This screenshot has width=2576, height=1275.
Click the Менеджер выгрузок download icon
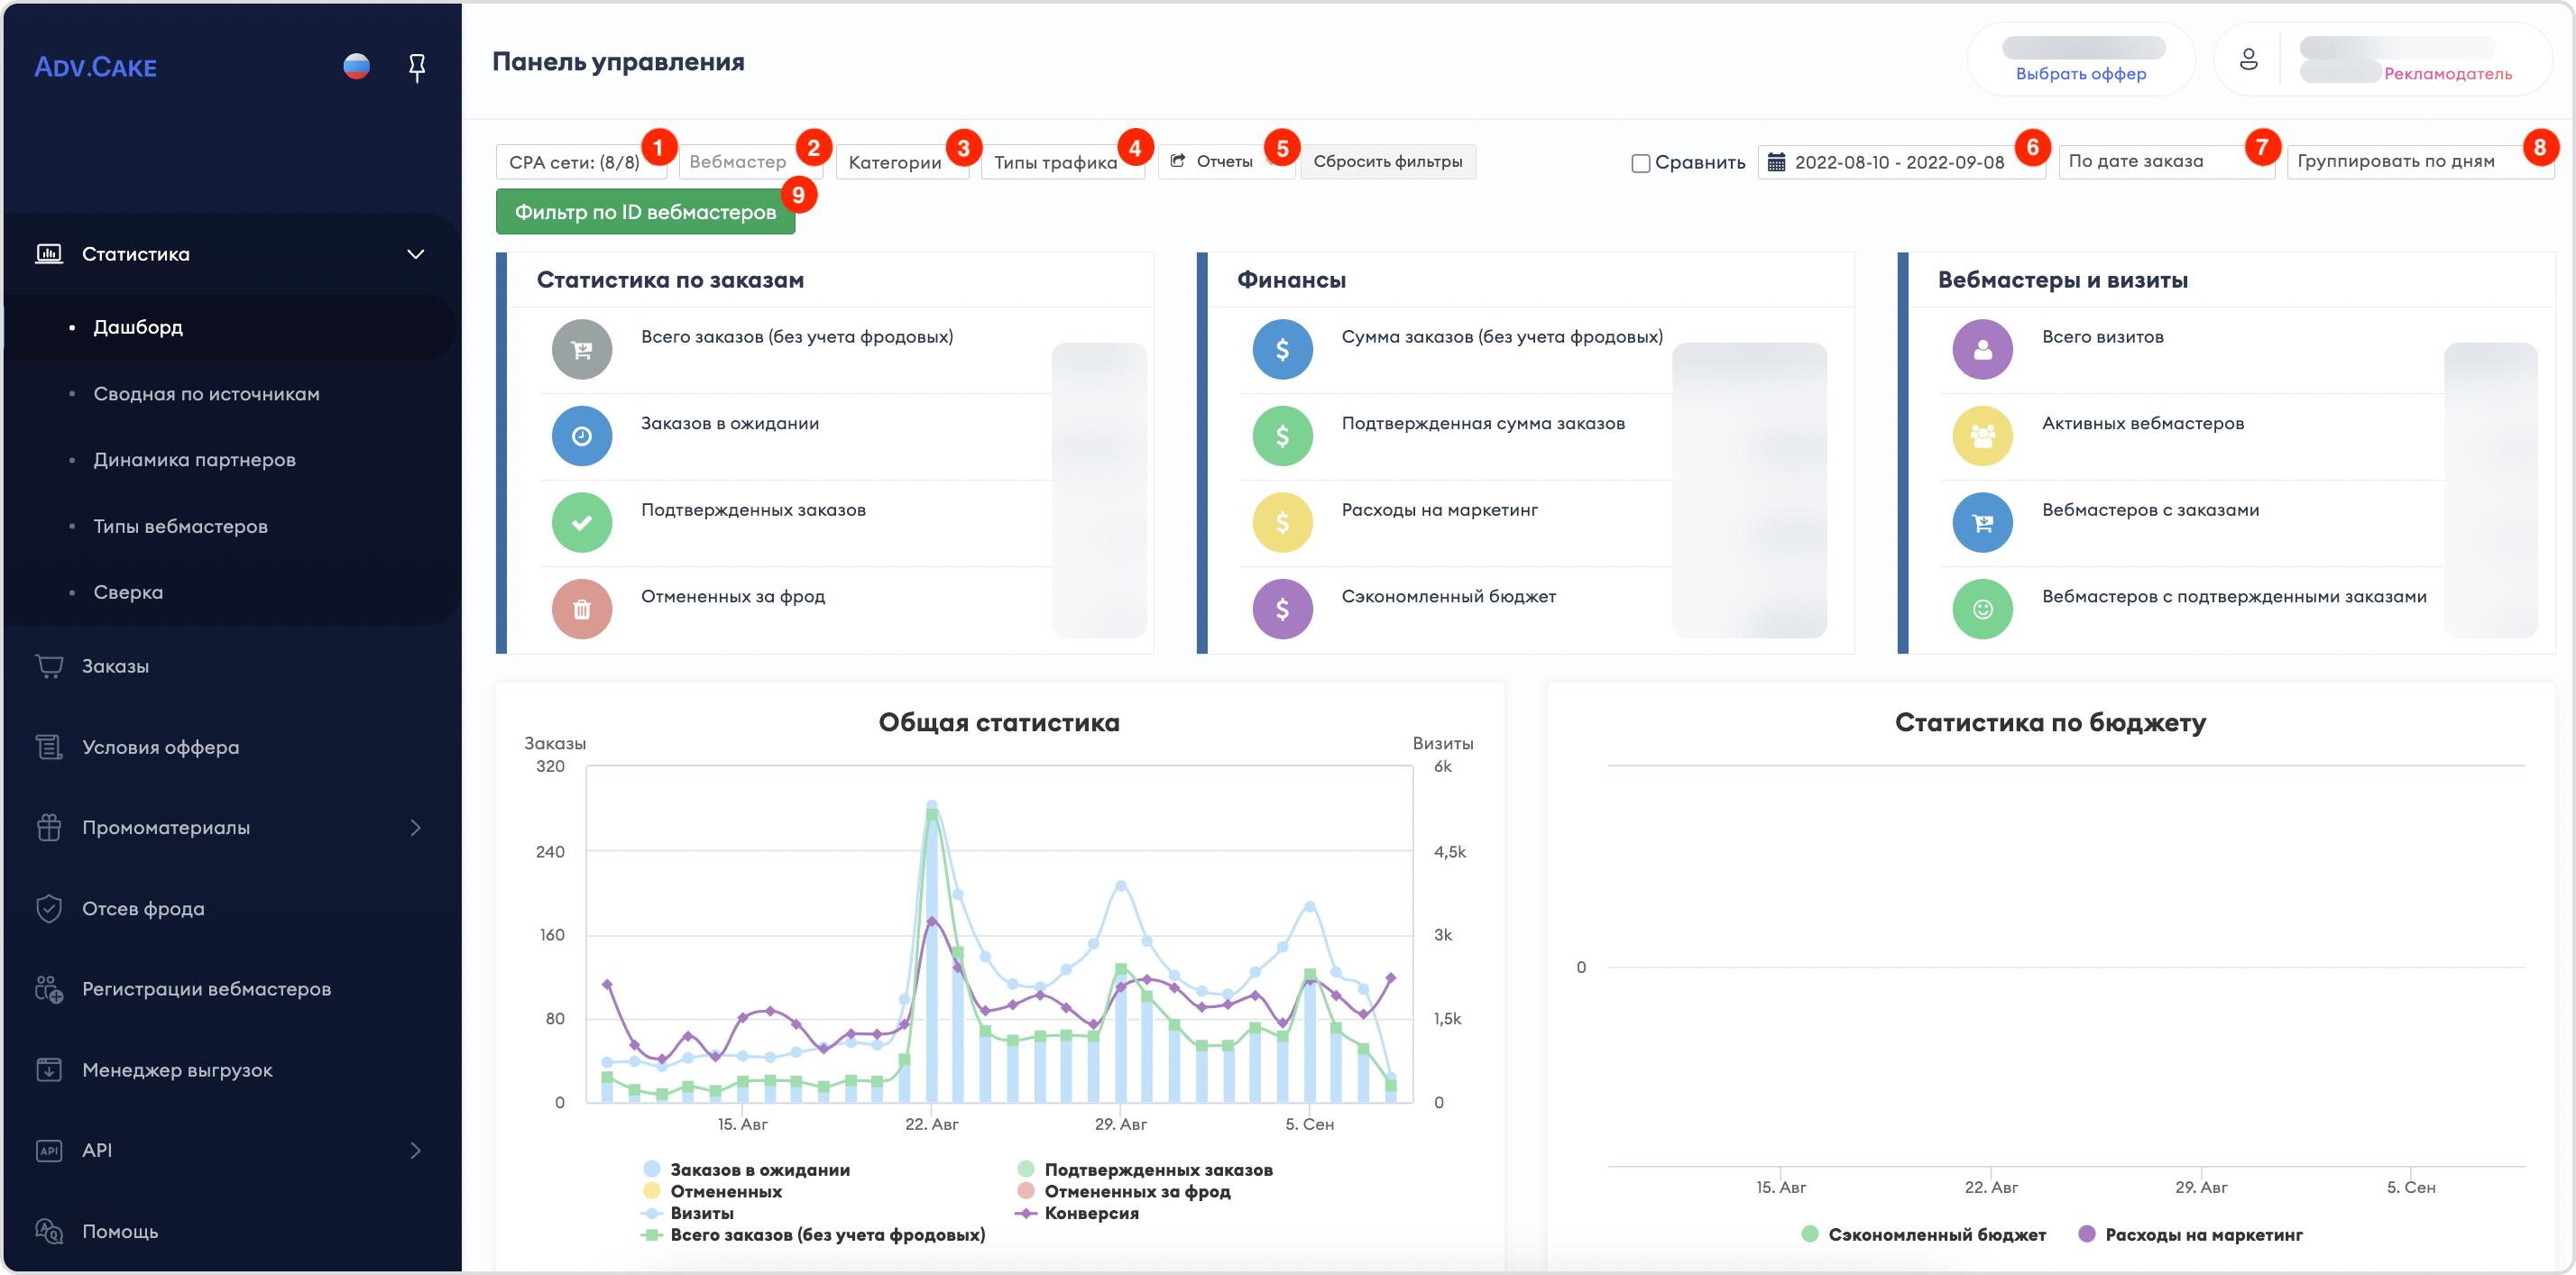click(49, 1070)
